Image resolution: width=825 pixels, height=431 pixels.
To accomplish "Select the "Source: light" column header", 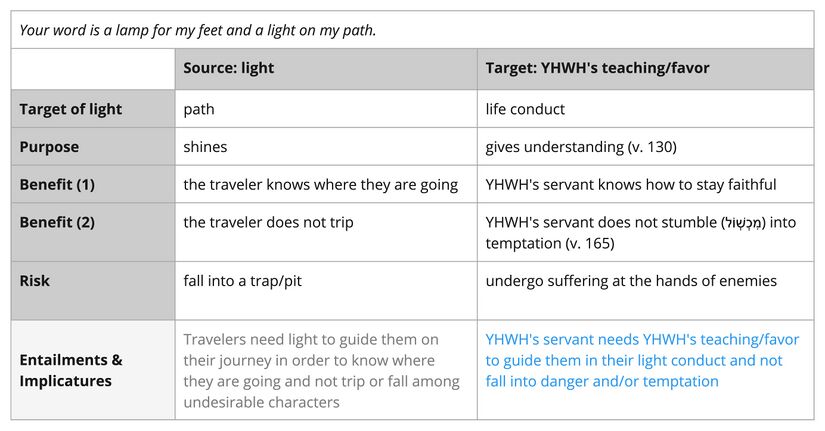I will [228, 69].
